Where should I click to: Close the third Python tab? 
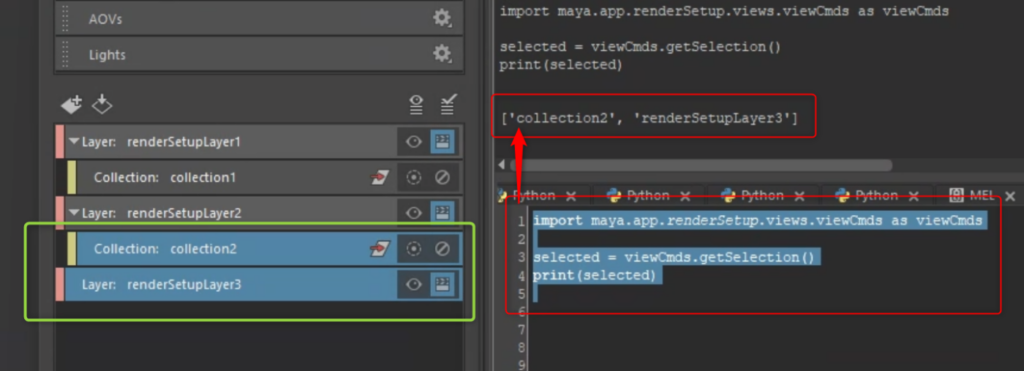click(x=799, y=196)
